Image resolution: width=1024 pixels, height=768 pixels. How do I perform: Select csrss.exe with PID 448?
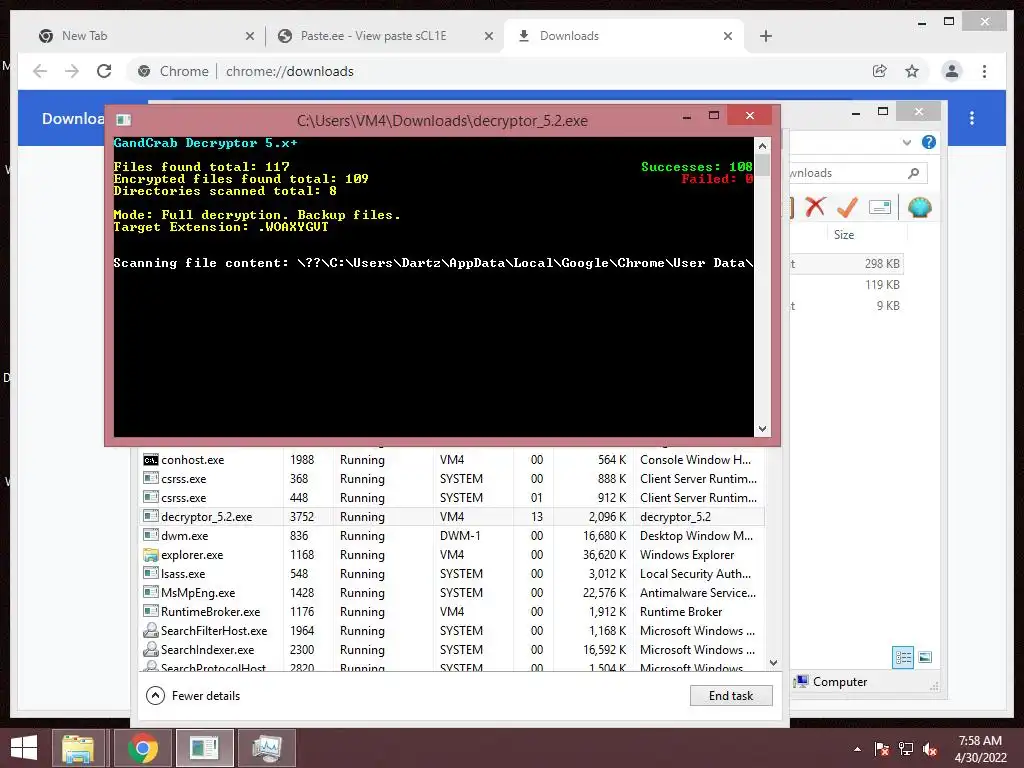451,498
